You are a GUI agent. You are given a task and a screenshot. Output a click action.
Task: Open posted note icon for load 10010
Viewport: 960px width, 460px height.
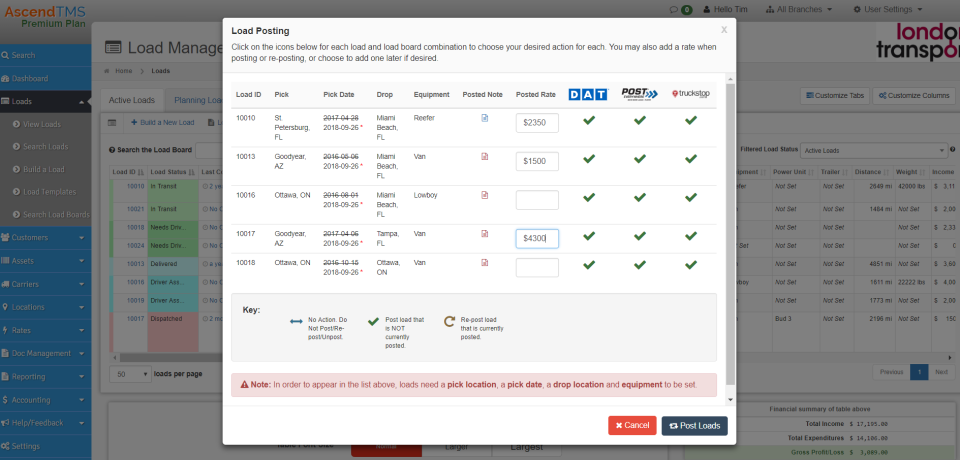[485, 118]
